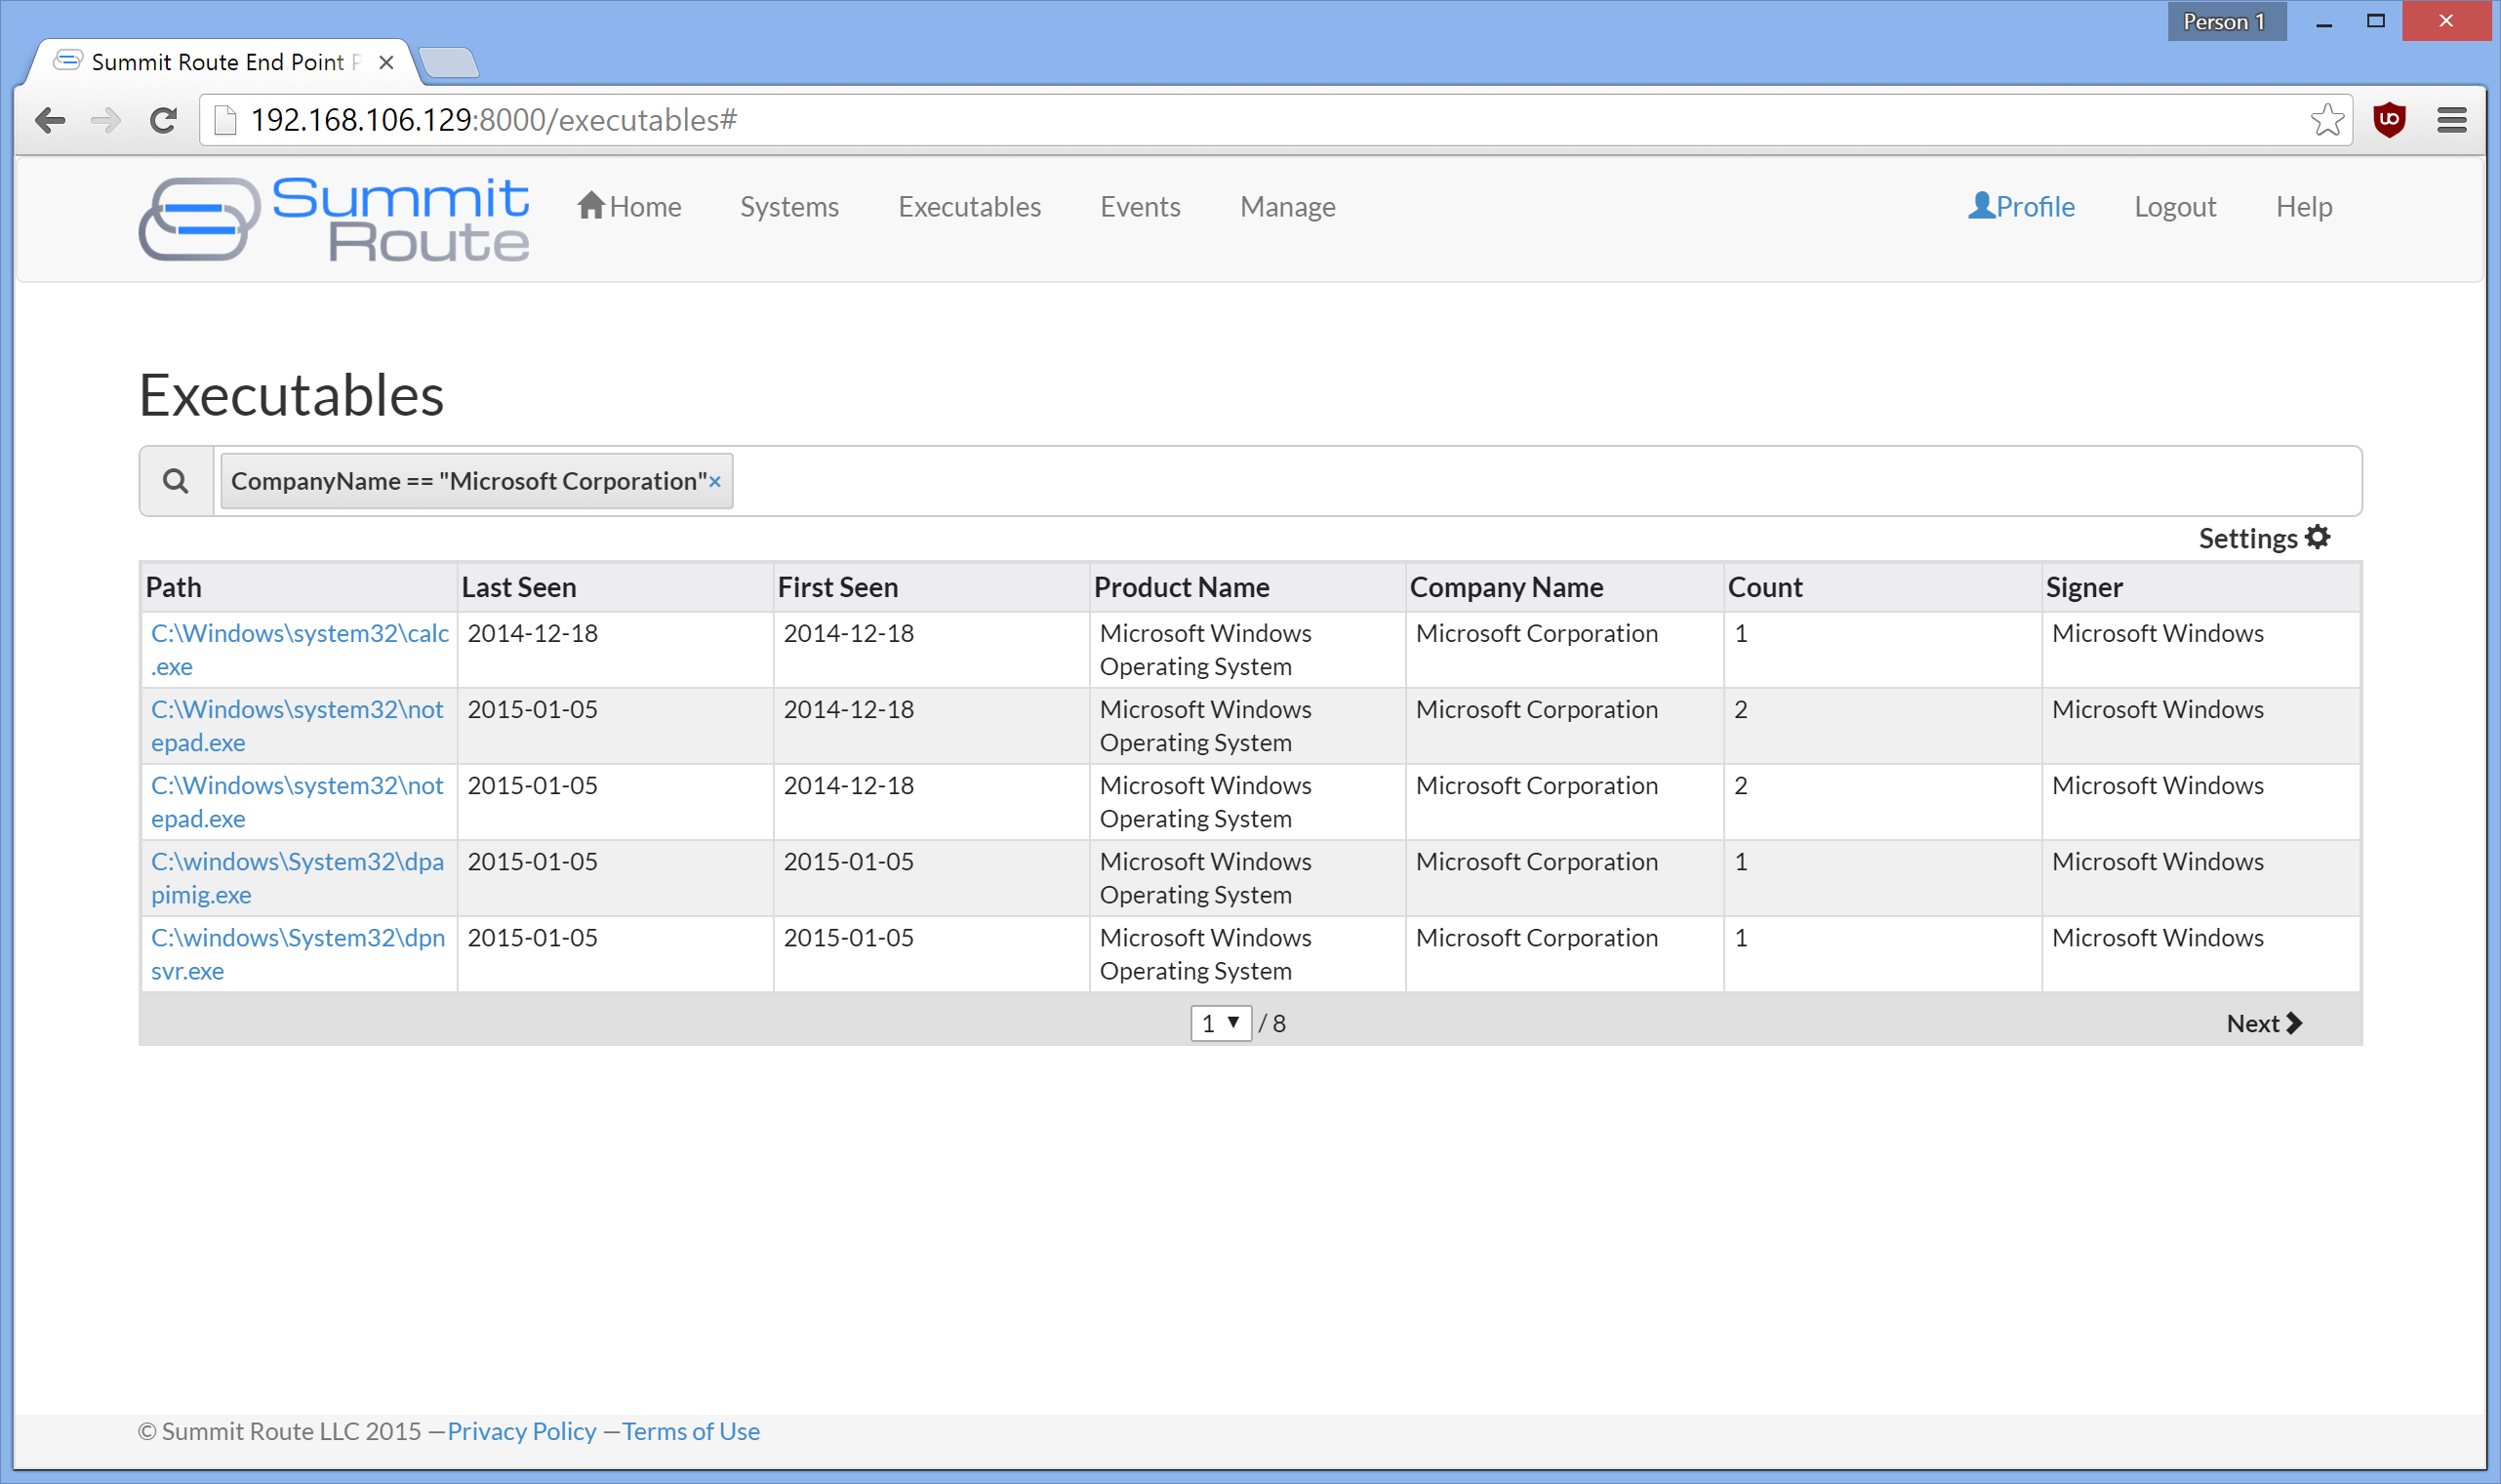Go to Next page of results
This screenshot has width=2501, height=1484.
(2264, 1023)
